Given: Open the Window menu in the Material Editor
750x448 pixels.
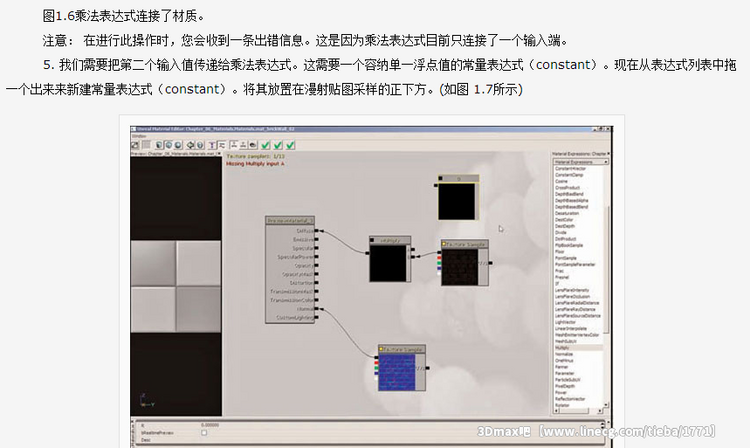Looking at the screenshot, I should point(139,136).
